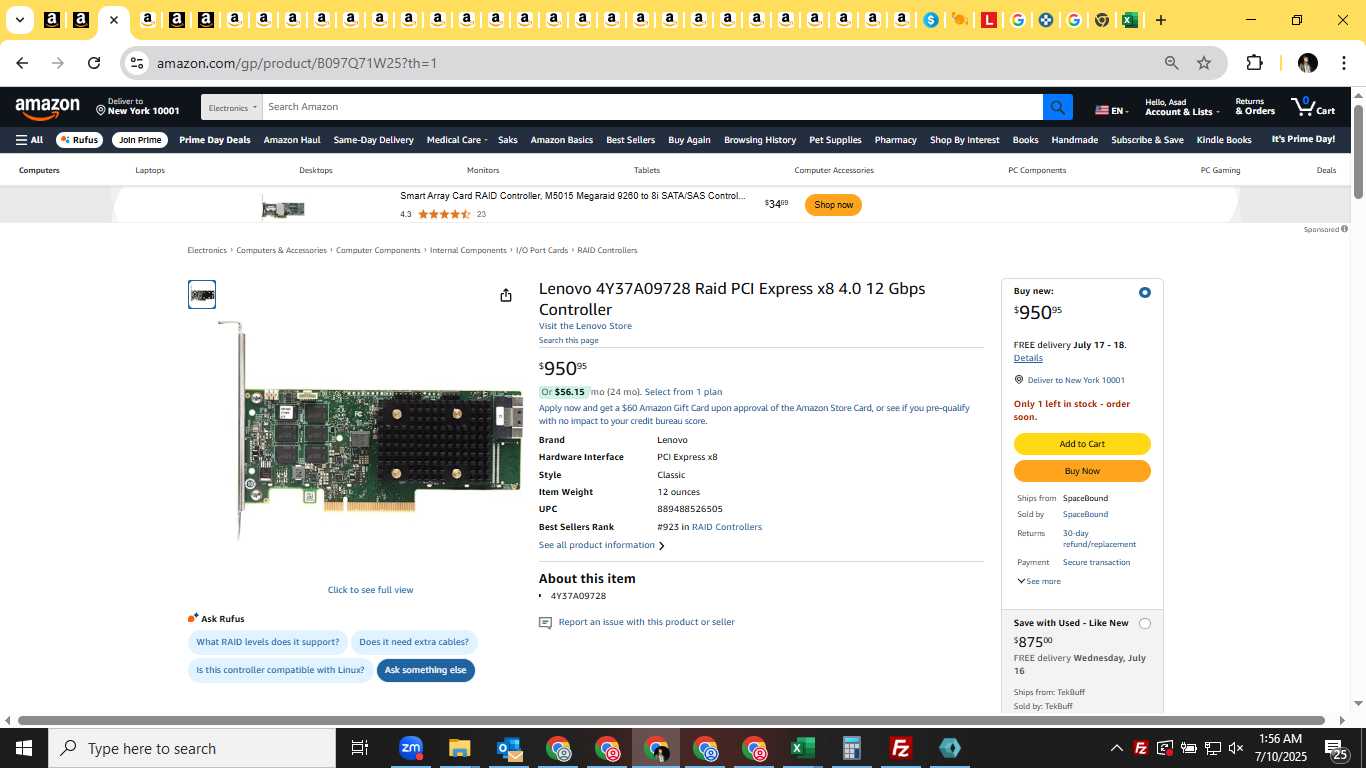Click Shop now on sponsored banner
This screenshot has height=768, width=1366.
pyautogui.click(x=833, y=205)
